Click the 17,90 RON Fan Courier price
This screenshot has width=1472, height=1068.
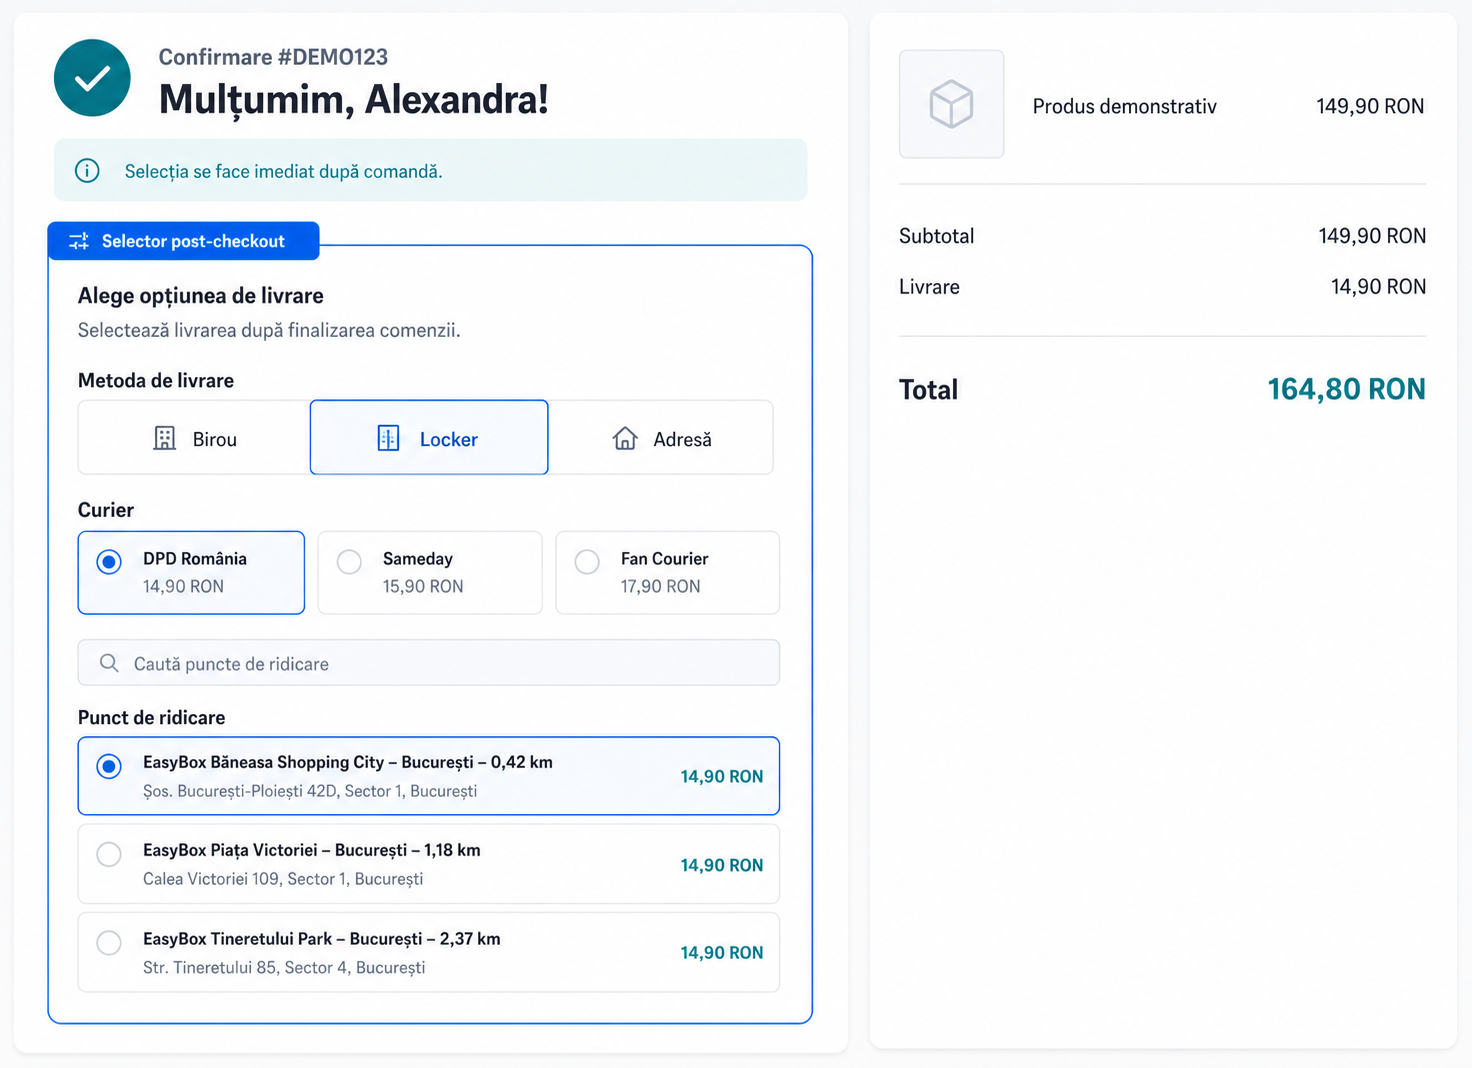click(x=660, y=586)
